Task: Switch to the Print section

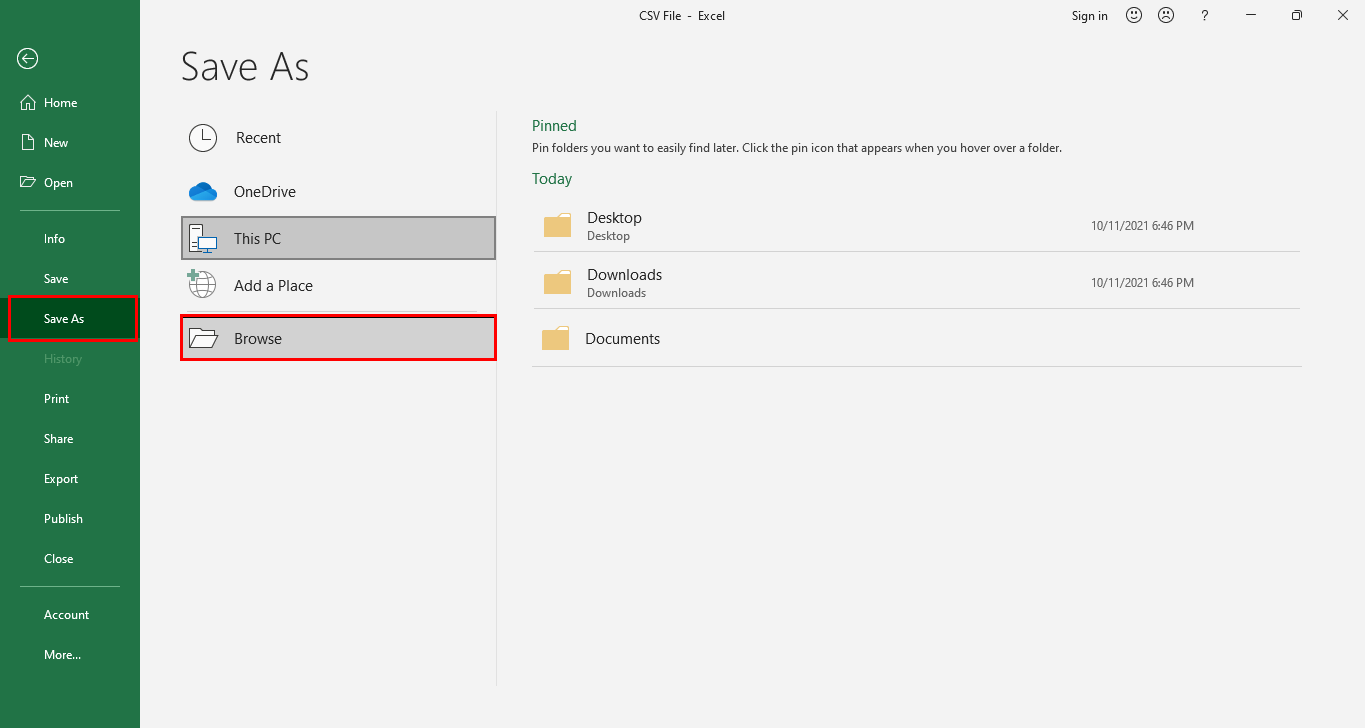Action: [56, 398]
